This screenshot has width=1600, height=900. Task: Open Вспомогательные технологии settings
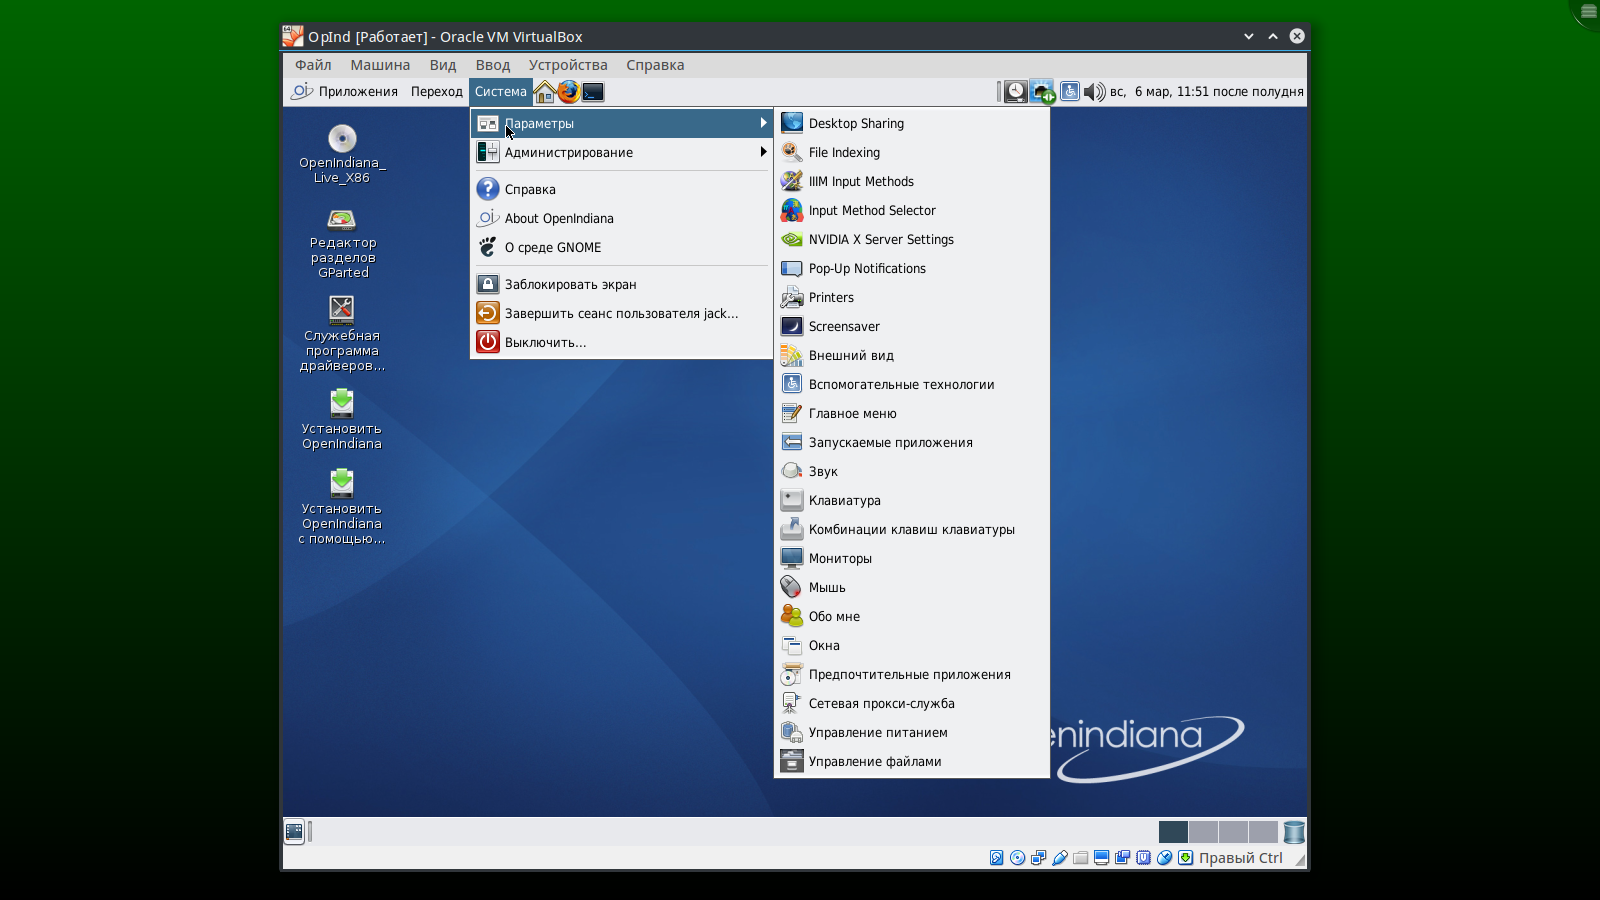pos(912,384)
